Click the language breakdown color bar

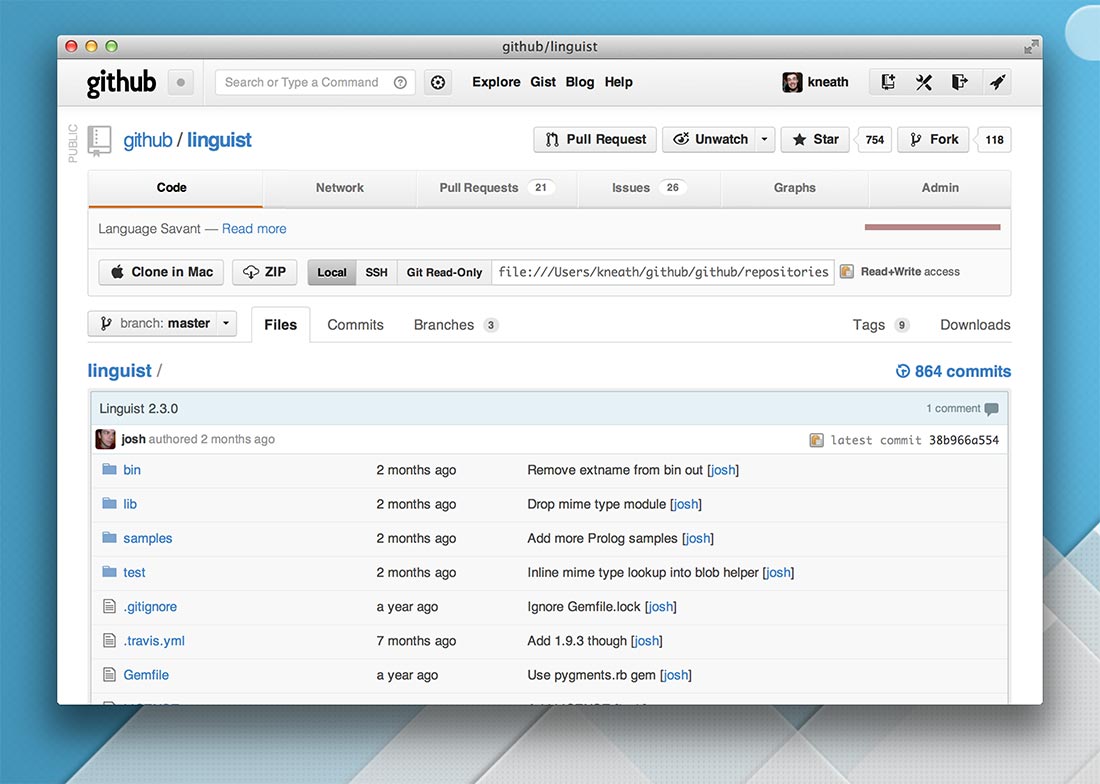[x=932, y=228]
